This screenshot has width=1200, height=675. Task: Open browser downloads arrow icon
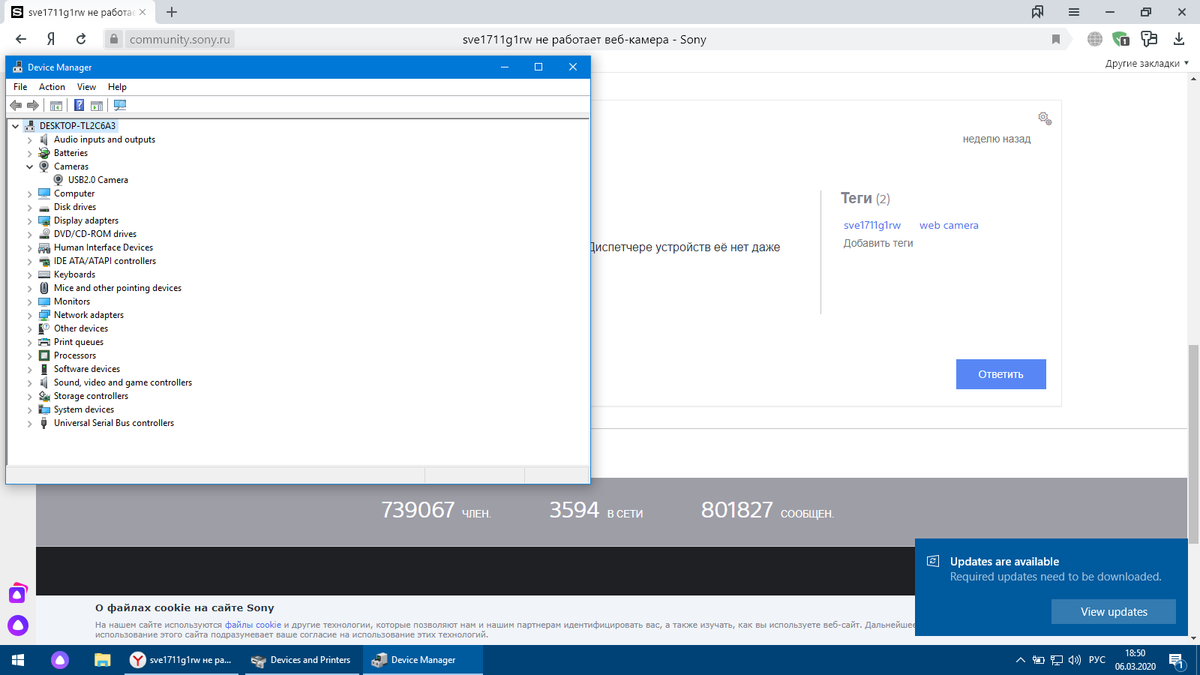(1178, 39)
